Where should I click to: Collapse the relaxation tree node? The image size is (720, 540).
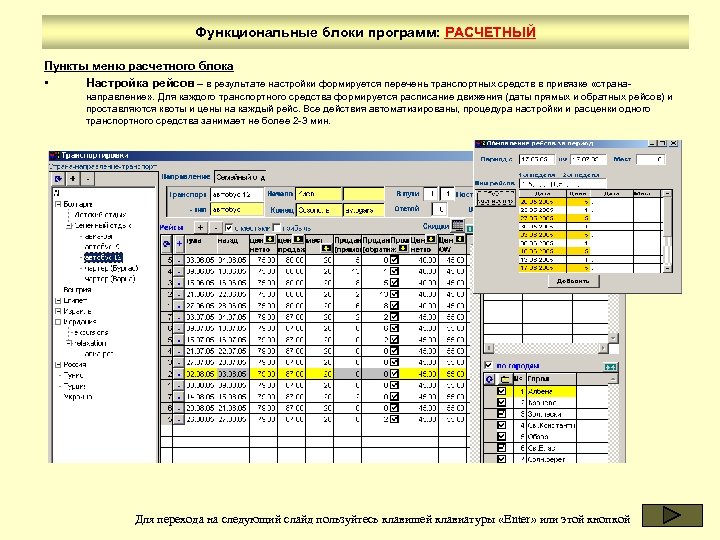[x=69, y=343]
